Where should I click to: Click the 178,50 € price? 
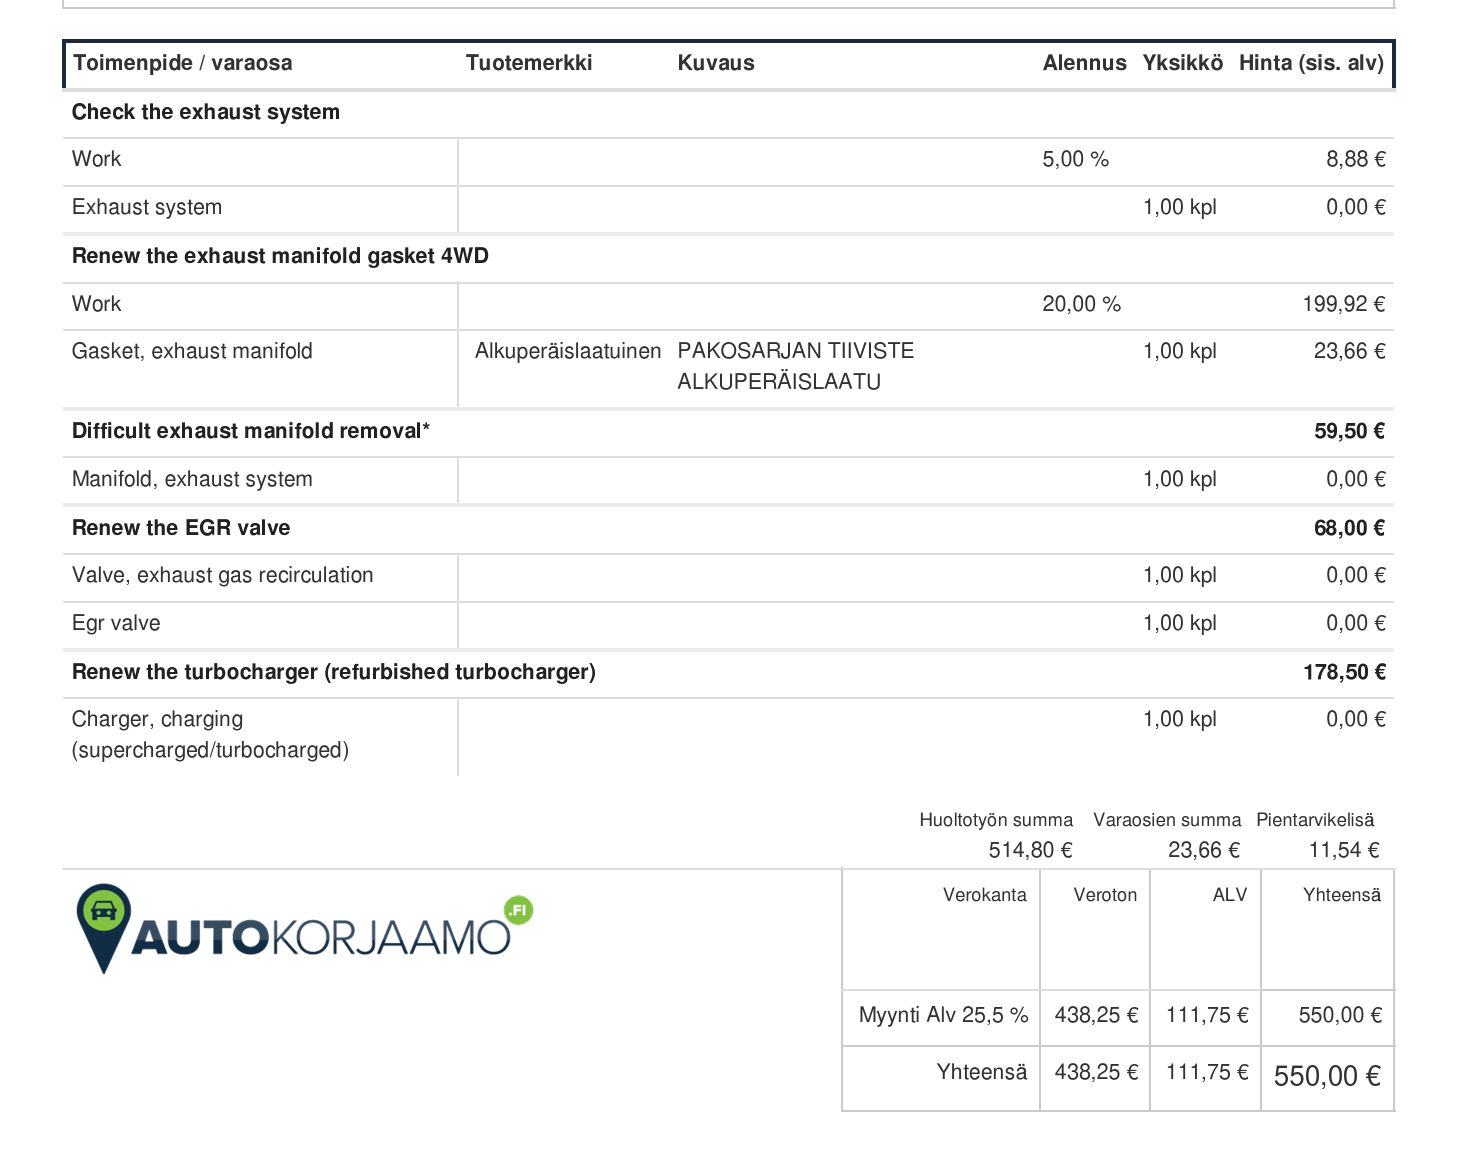1343,672
